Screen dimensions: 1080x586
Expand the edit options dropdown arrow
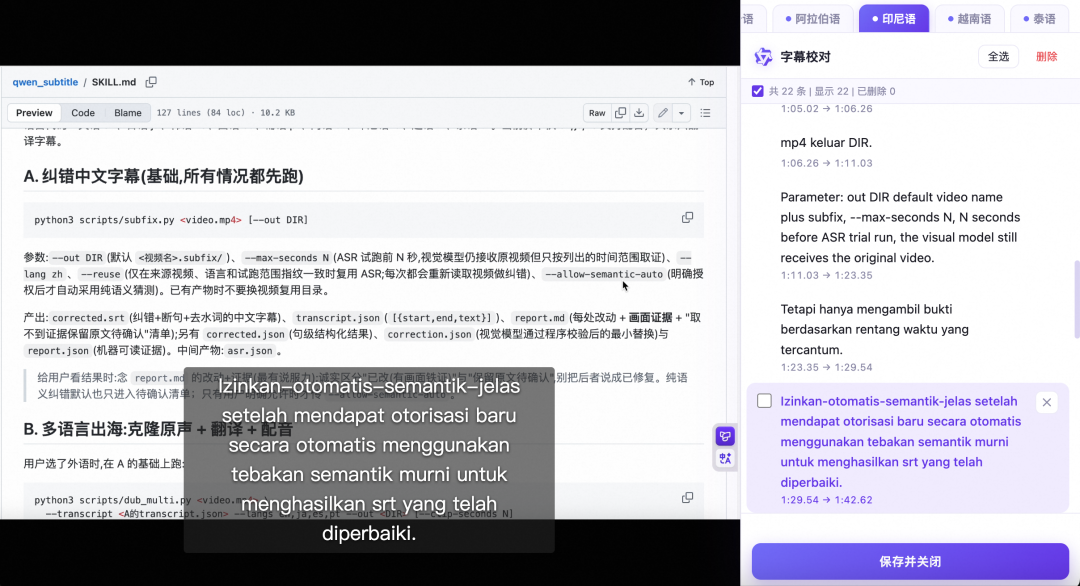point(681,113)
